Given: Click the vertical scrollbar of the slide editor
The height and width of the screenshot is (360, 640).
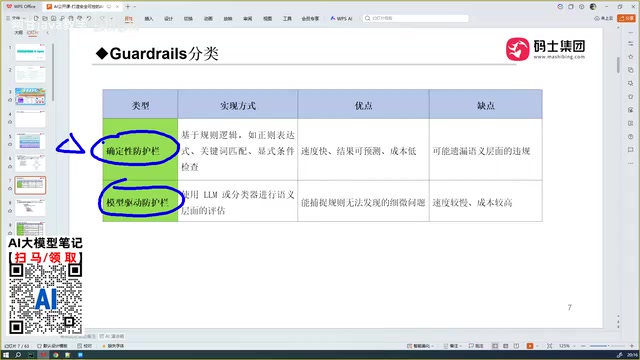Looking at the screenshot, I should tap(618, 65).
